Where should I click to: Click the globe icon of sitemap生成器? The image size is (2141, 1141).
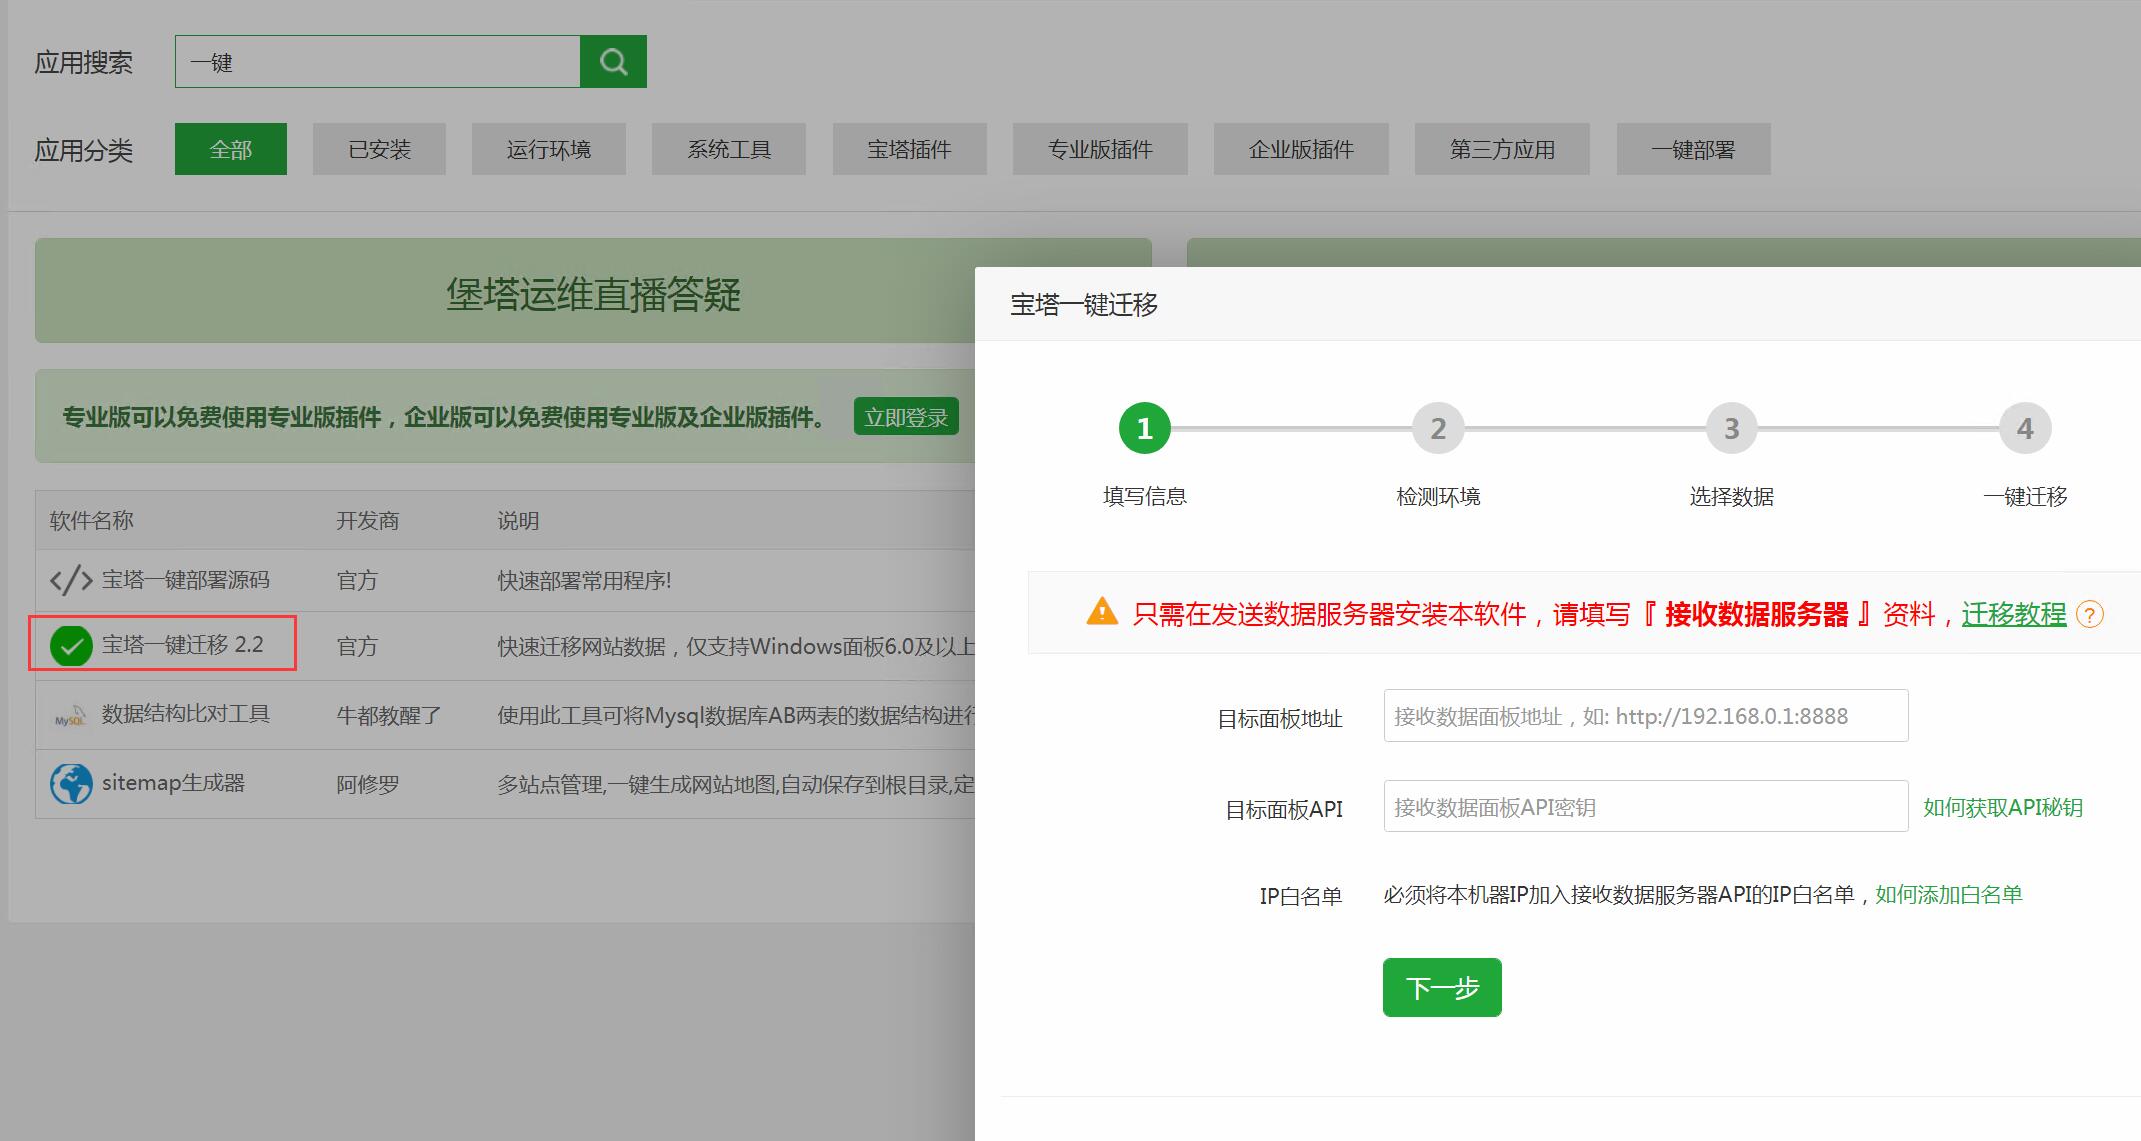tap(71, 784)
